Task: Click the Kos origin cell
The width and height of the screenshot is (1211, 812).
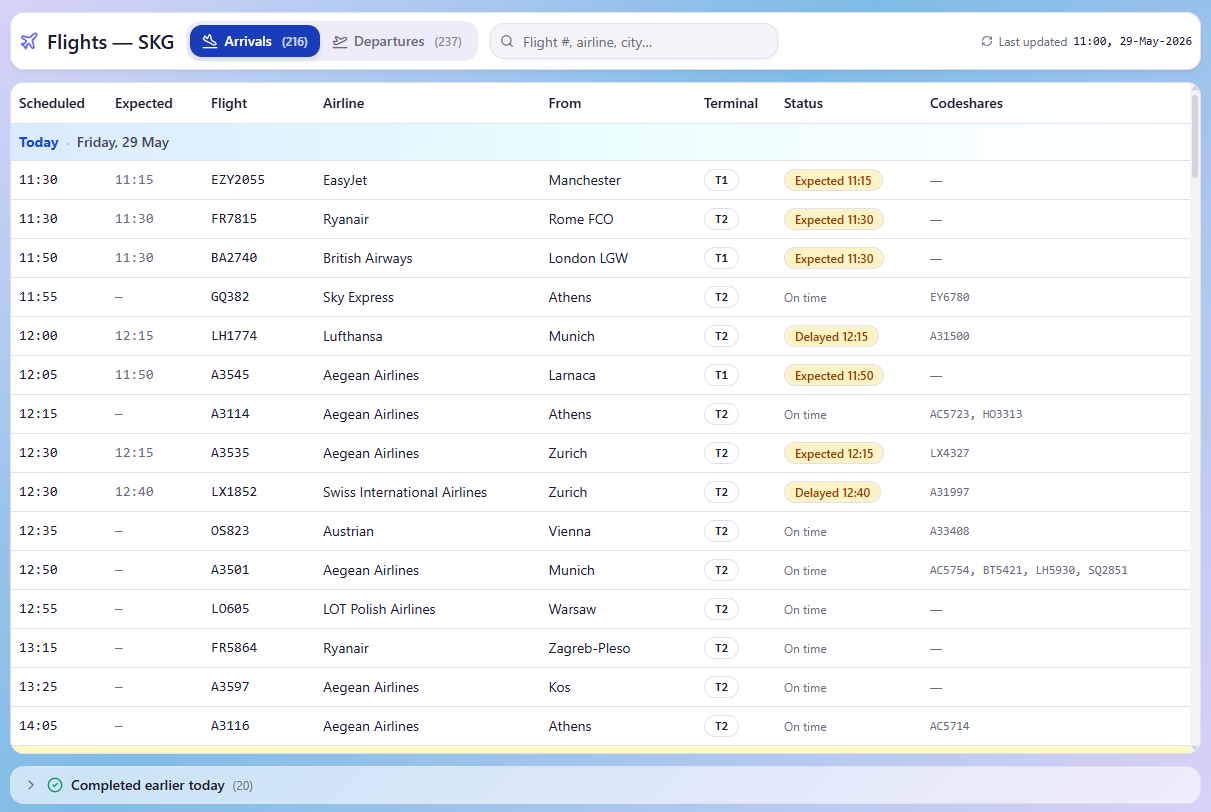Action: 560,687
